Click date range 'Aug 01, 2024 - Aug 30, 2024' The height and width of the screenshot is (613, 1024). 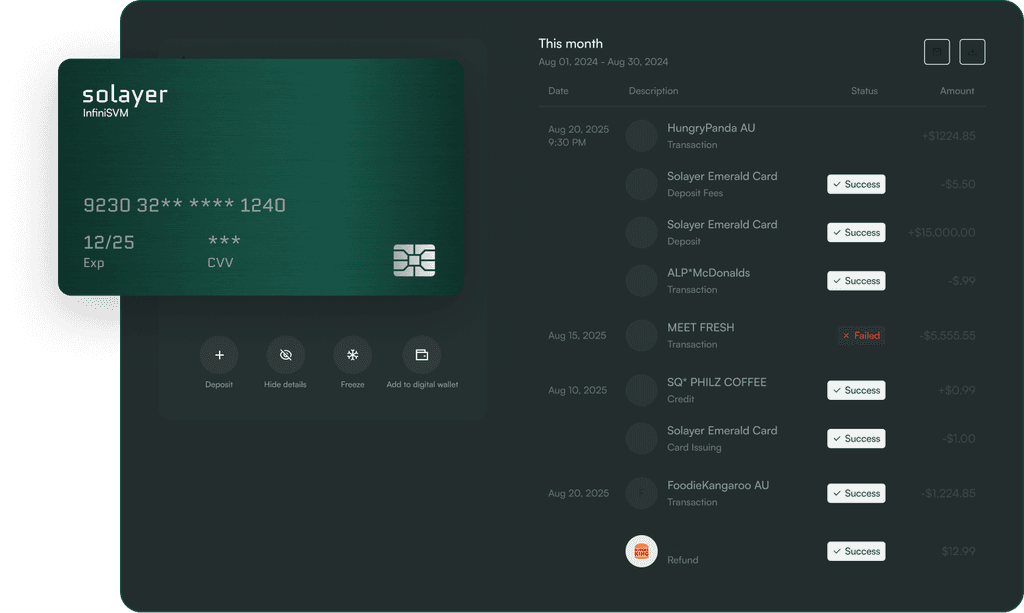click(x=603, y=61)
